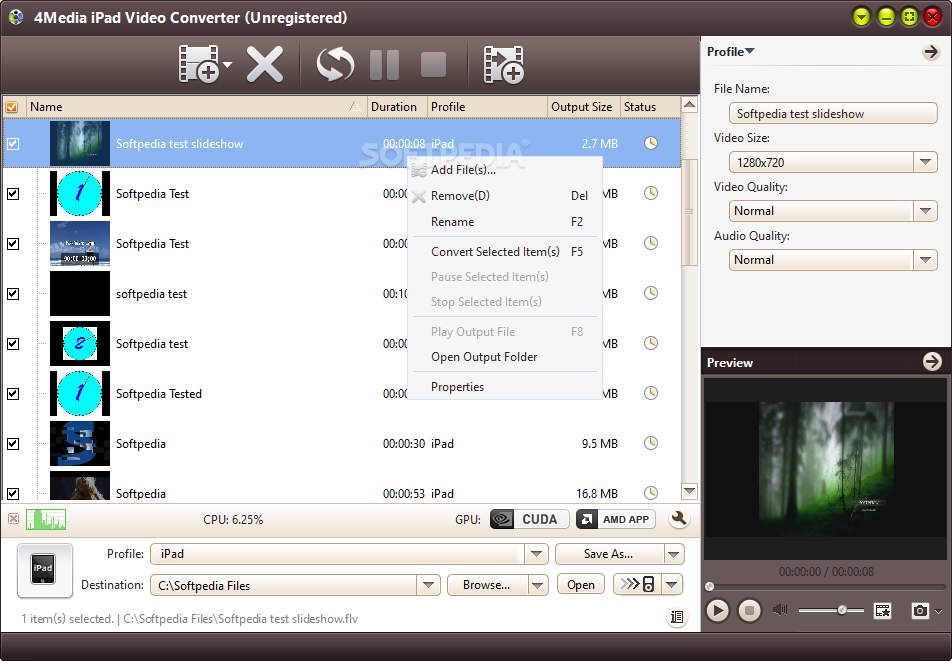The height and width of the screenshot is (661, 952).
Task: Open the snapshot options arrow
Action: (x=939, y=611)
